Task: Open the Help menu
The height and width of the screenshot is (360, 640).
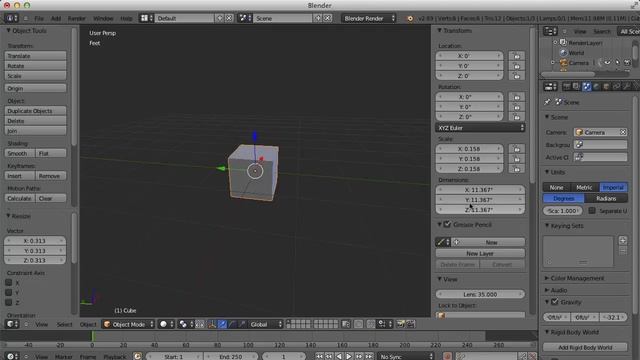Action: click(x=126, y=18)
